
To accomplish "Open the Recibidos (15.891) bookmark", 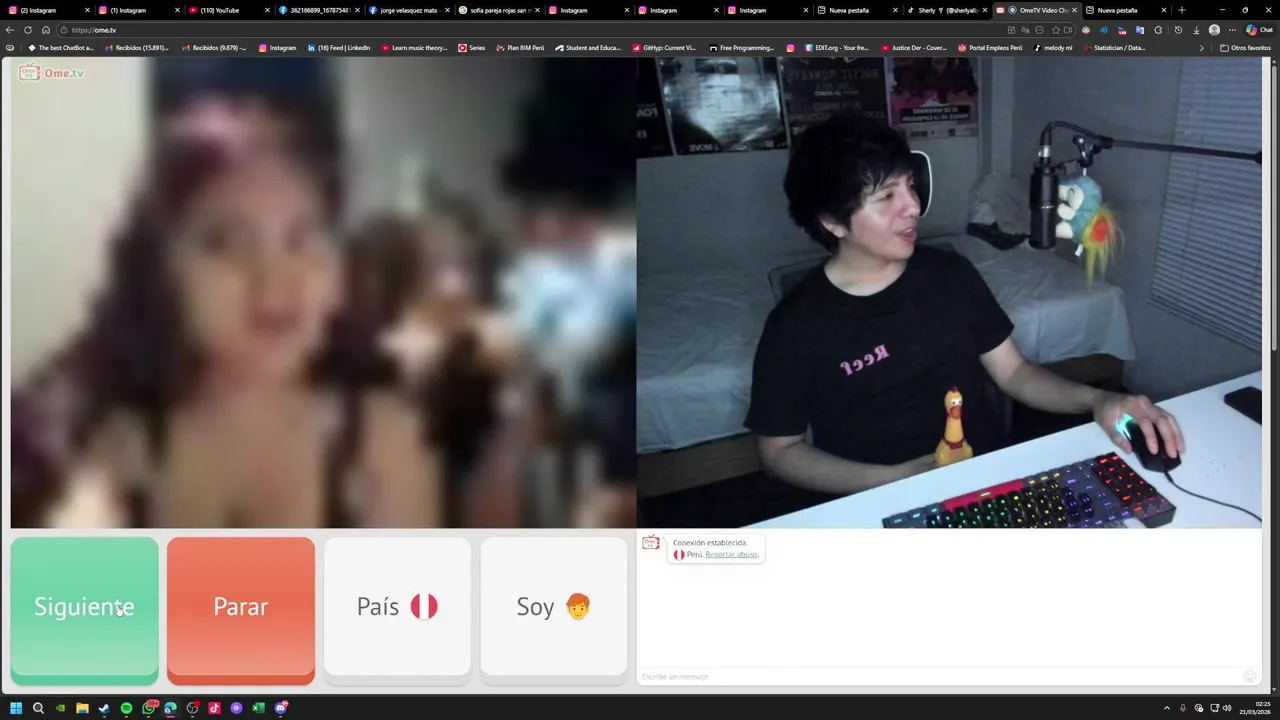I will pos(136,48).
